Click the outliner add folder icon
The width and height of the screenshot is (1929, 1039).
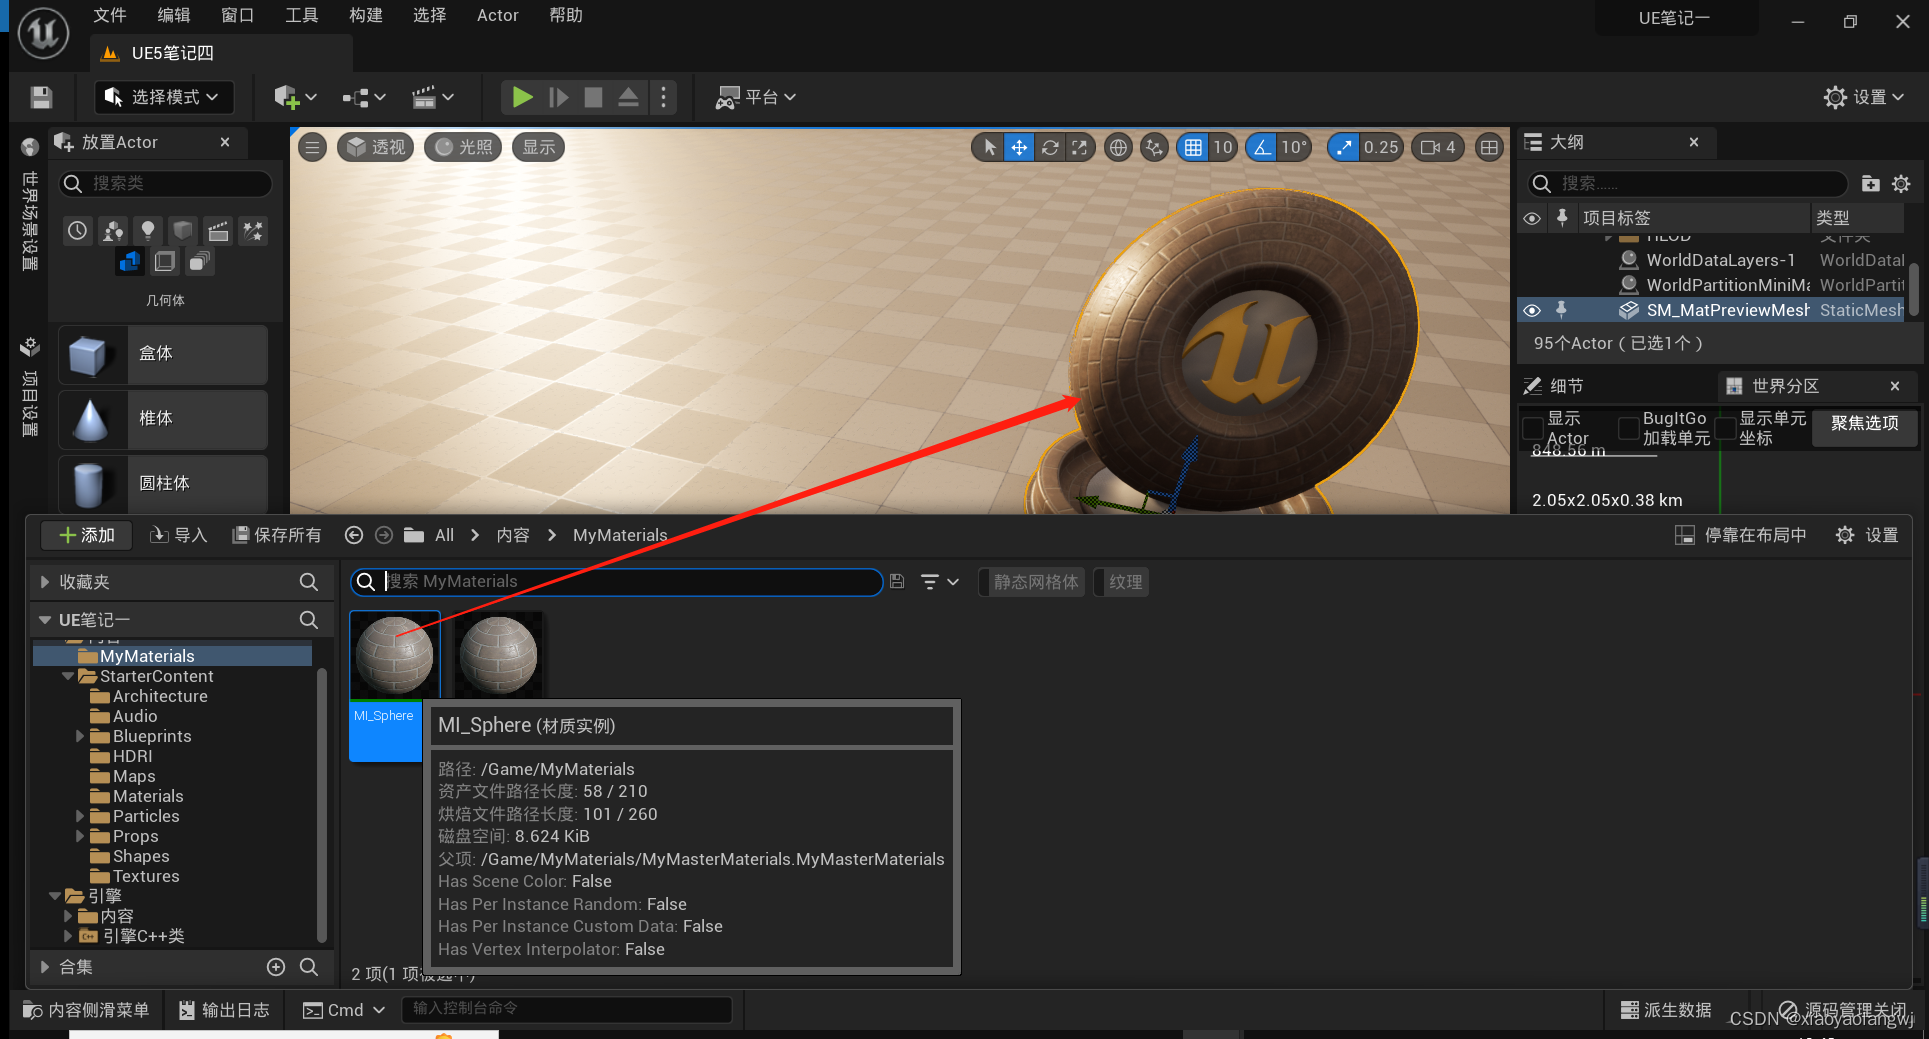click(1871, 184)
